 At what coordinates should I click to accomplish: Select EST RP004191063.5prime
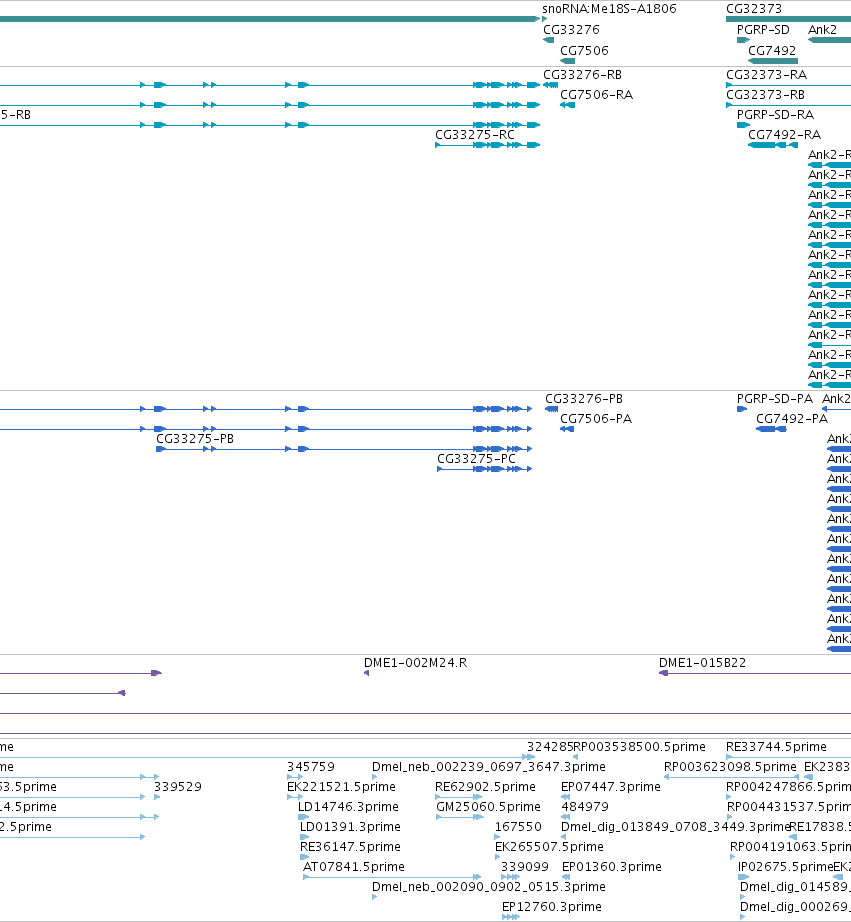pos(790,847)
